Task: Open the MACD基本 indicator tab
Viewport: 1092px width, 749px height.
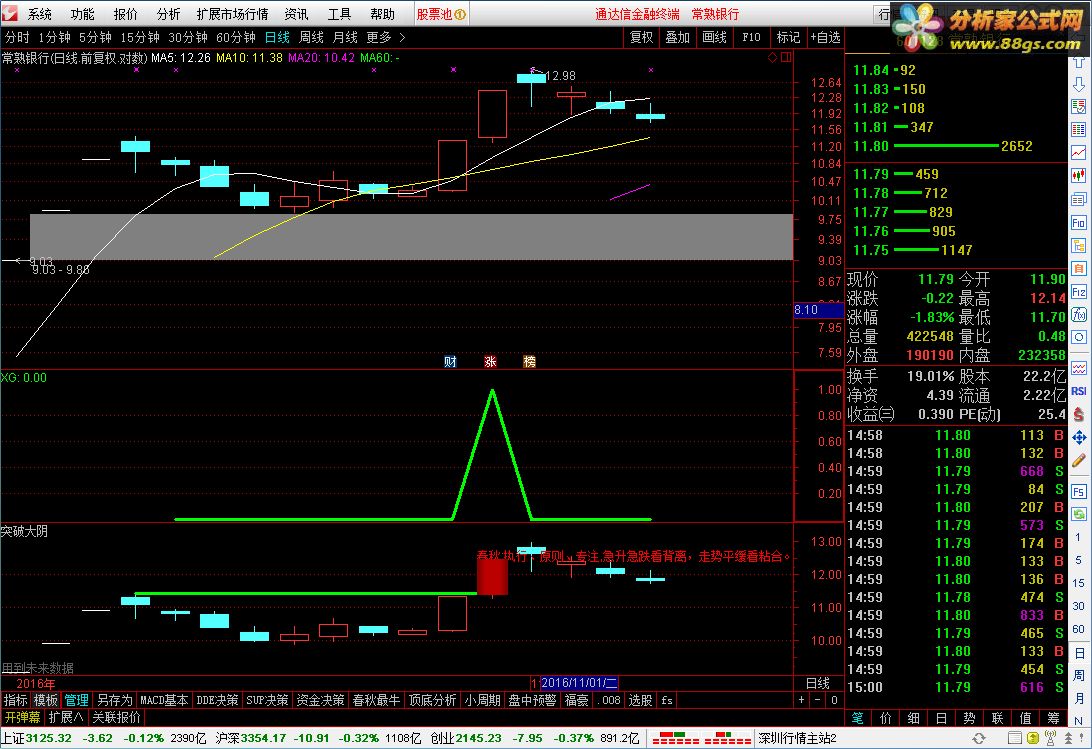Action: 164,700
